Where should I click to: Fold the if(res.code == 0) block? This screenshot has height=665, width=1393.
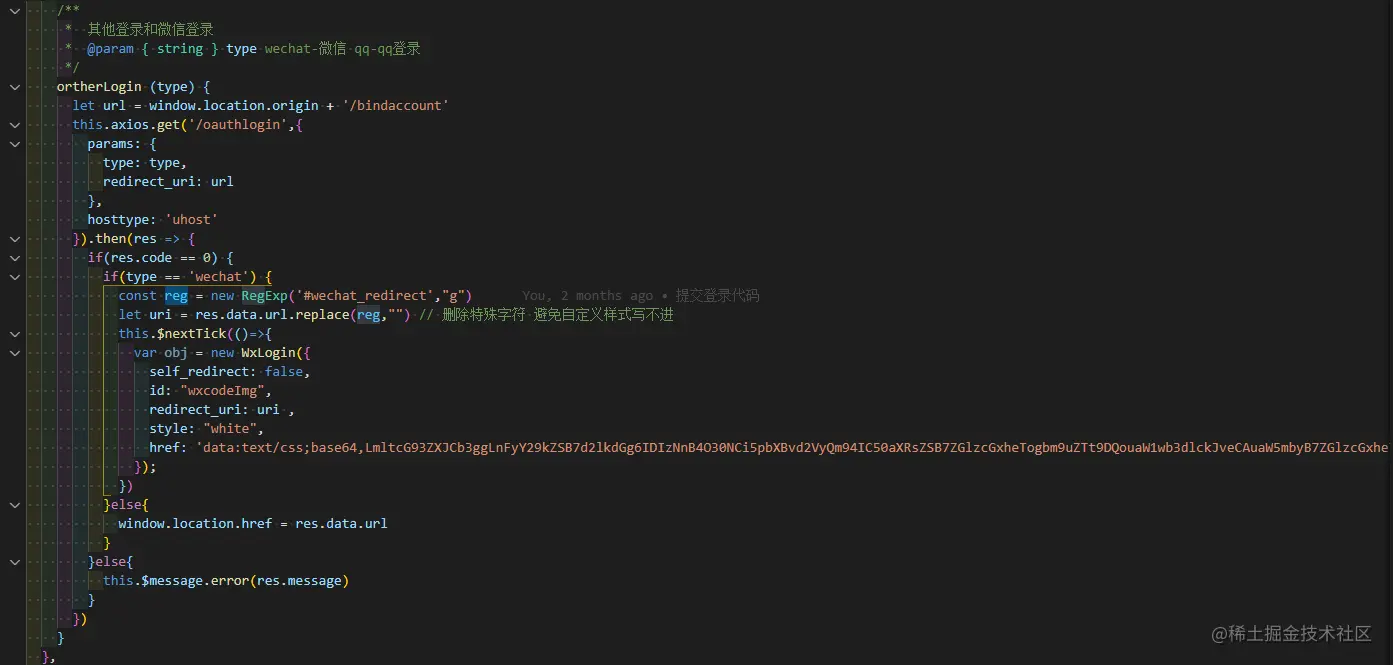tap(14, 257)
